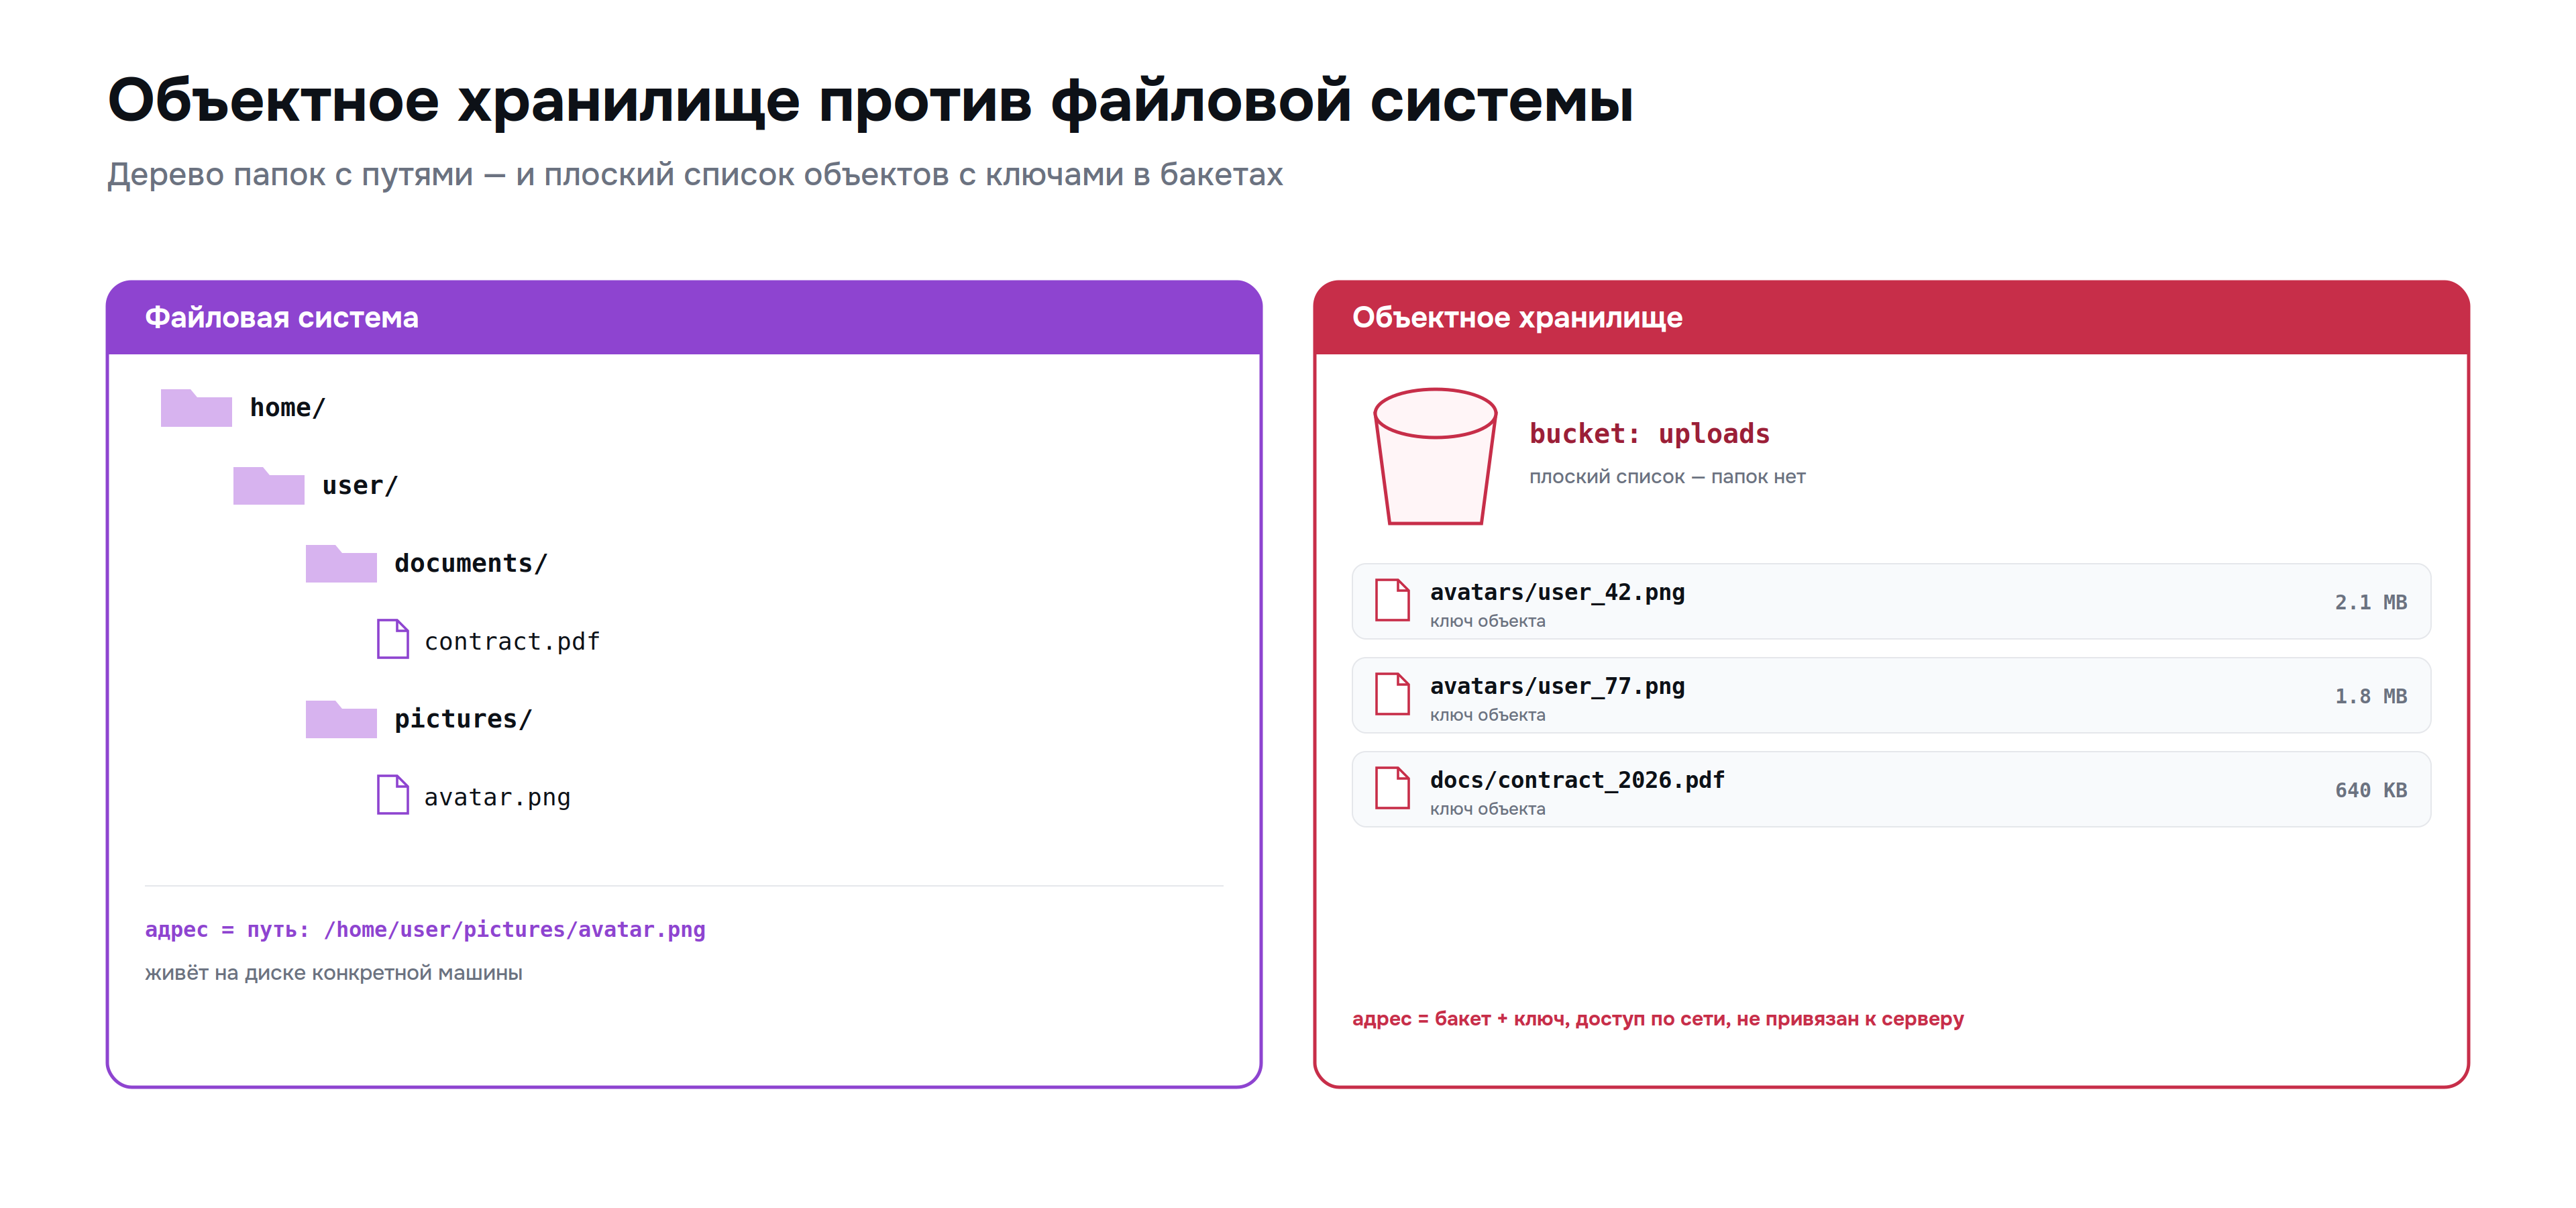This screenshot has width=2576, height=1208.
Task: Click the uploads bucket icon
Action: click(1435, 456)
